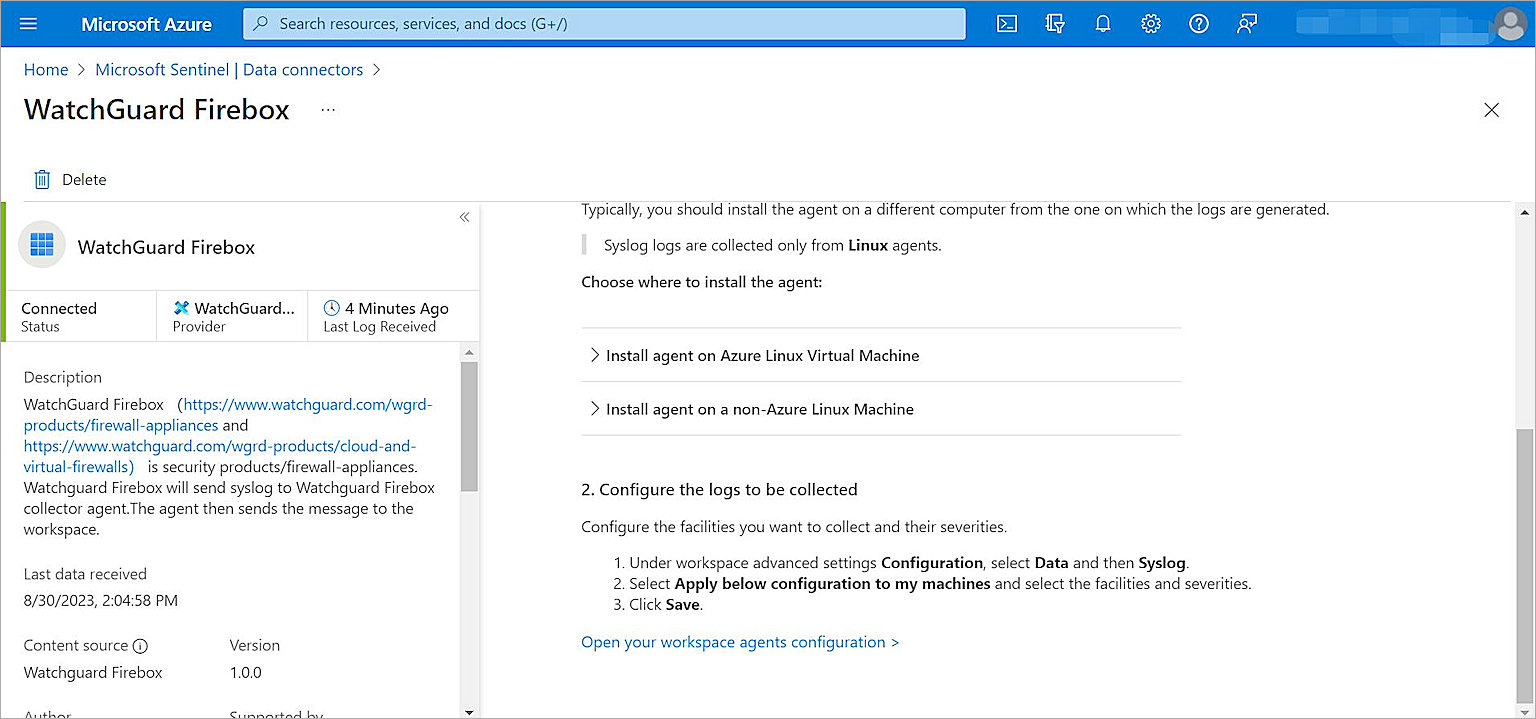
Task: Click the info icon beside Content source
Action: point(141,645)
